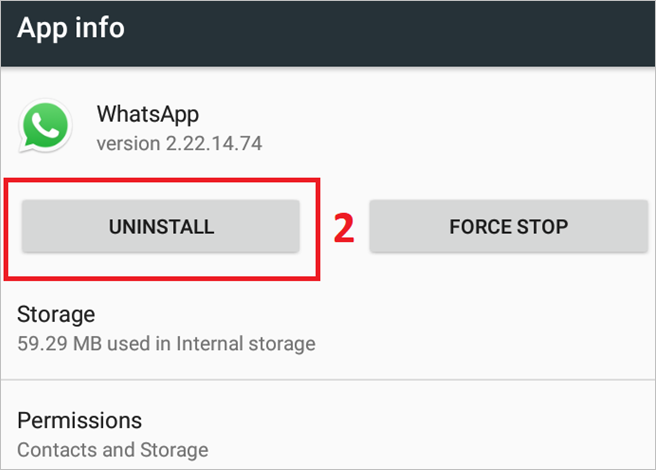Click the WhatsApp green app icon
The height and width of the screenshot is (470, 656).
click(45, 127)
